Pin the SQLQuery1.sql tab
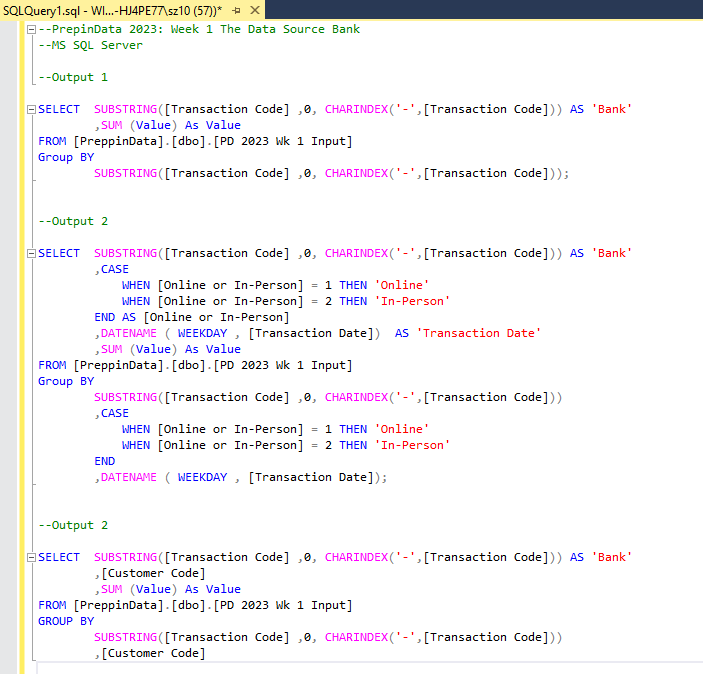The image size is (703, 674). [x=236, y=10]
